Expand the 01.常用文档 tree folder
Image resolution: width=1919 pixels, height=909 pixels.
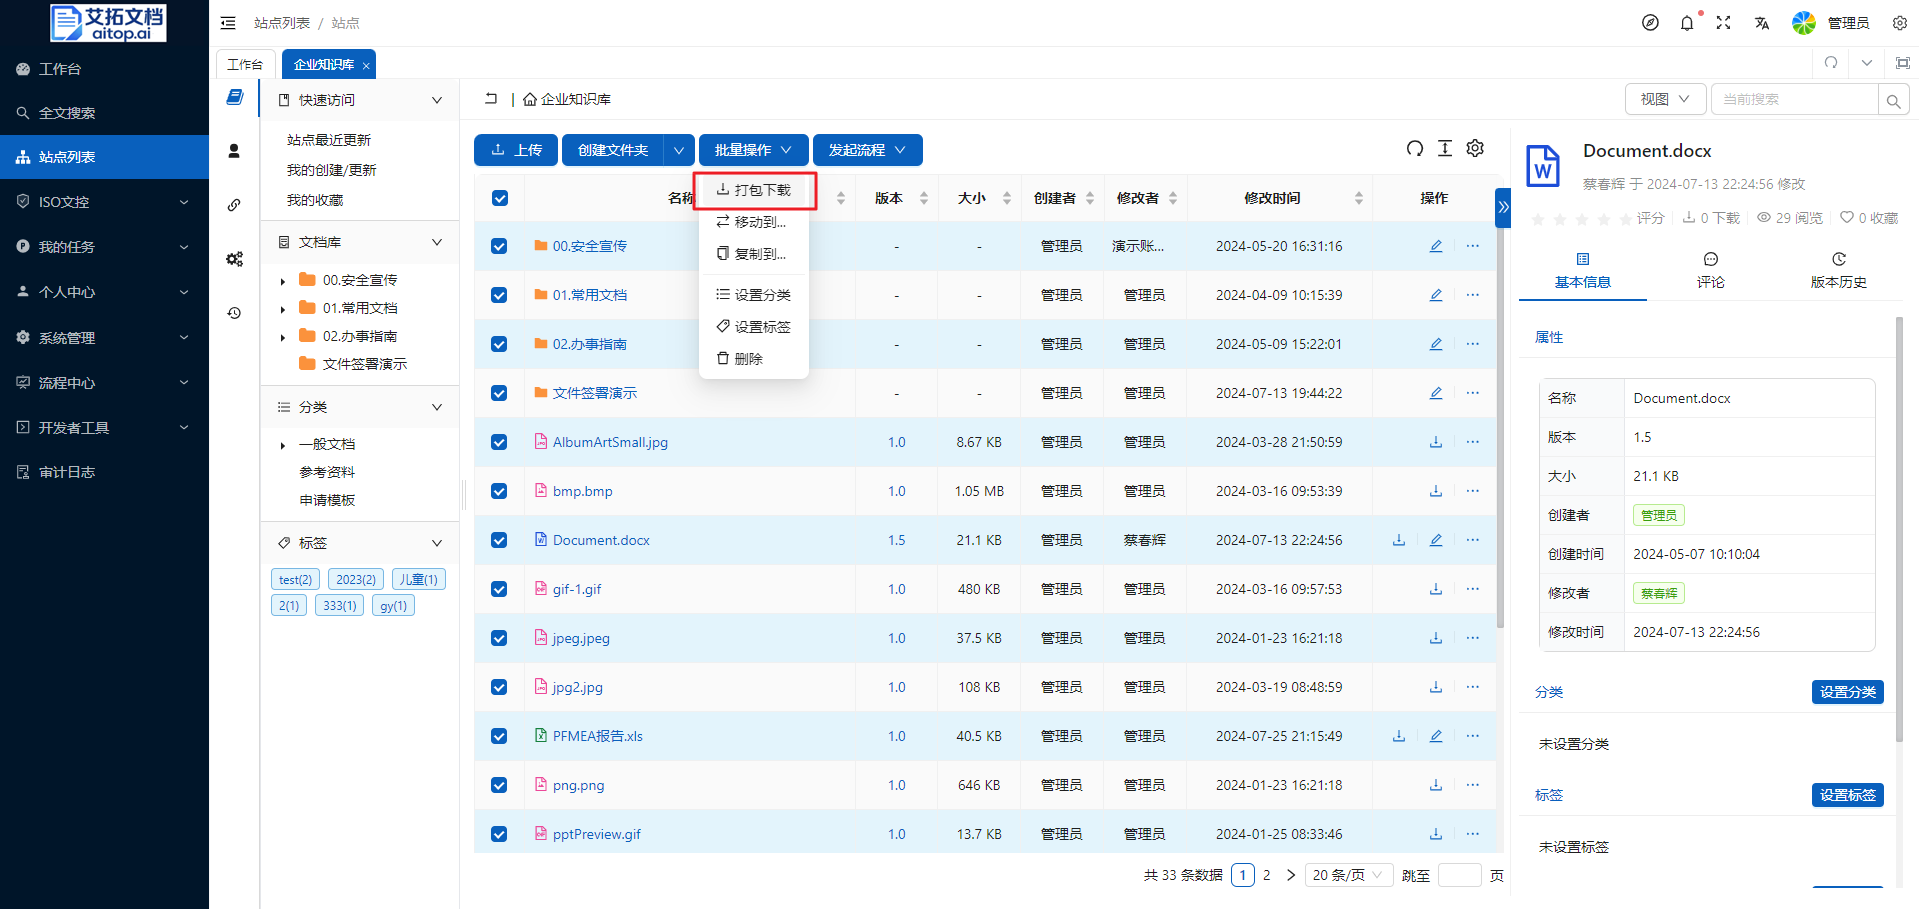pos(283,309)
